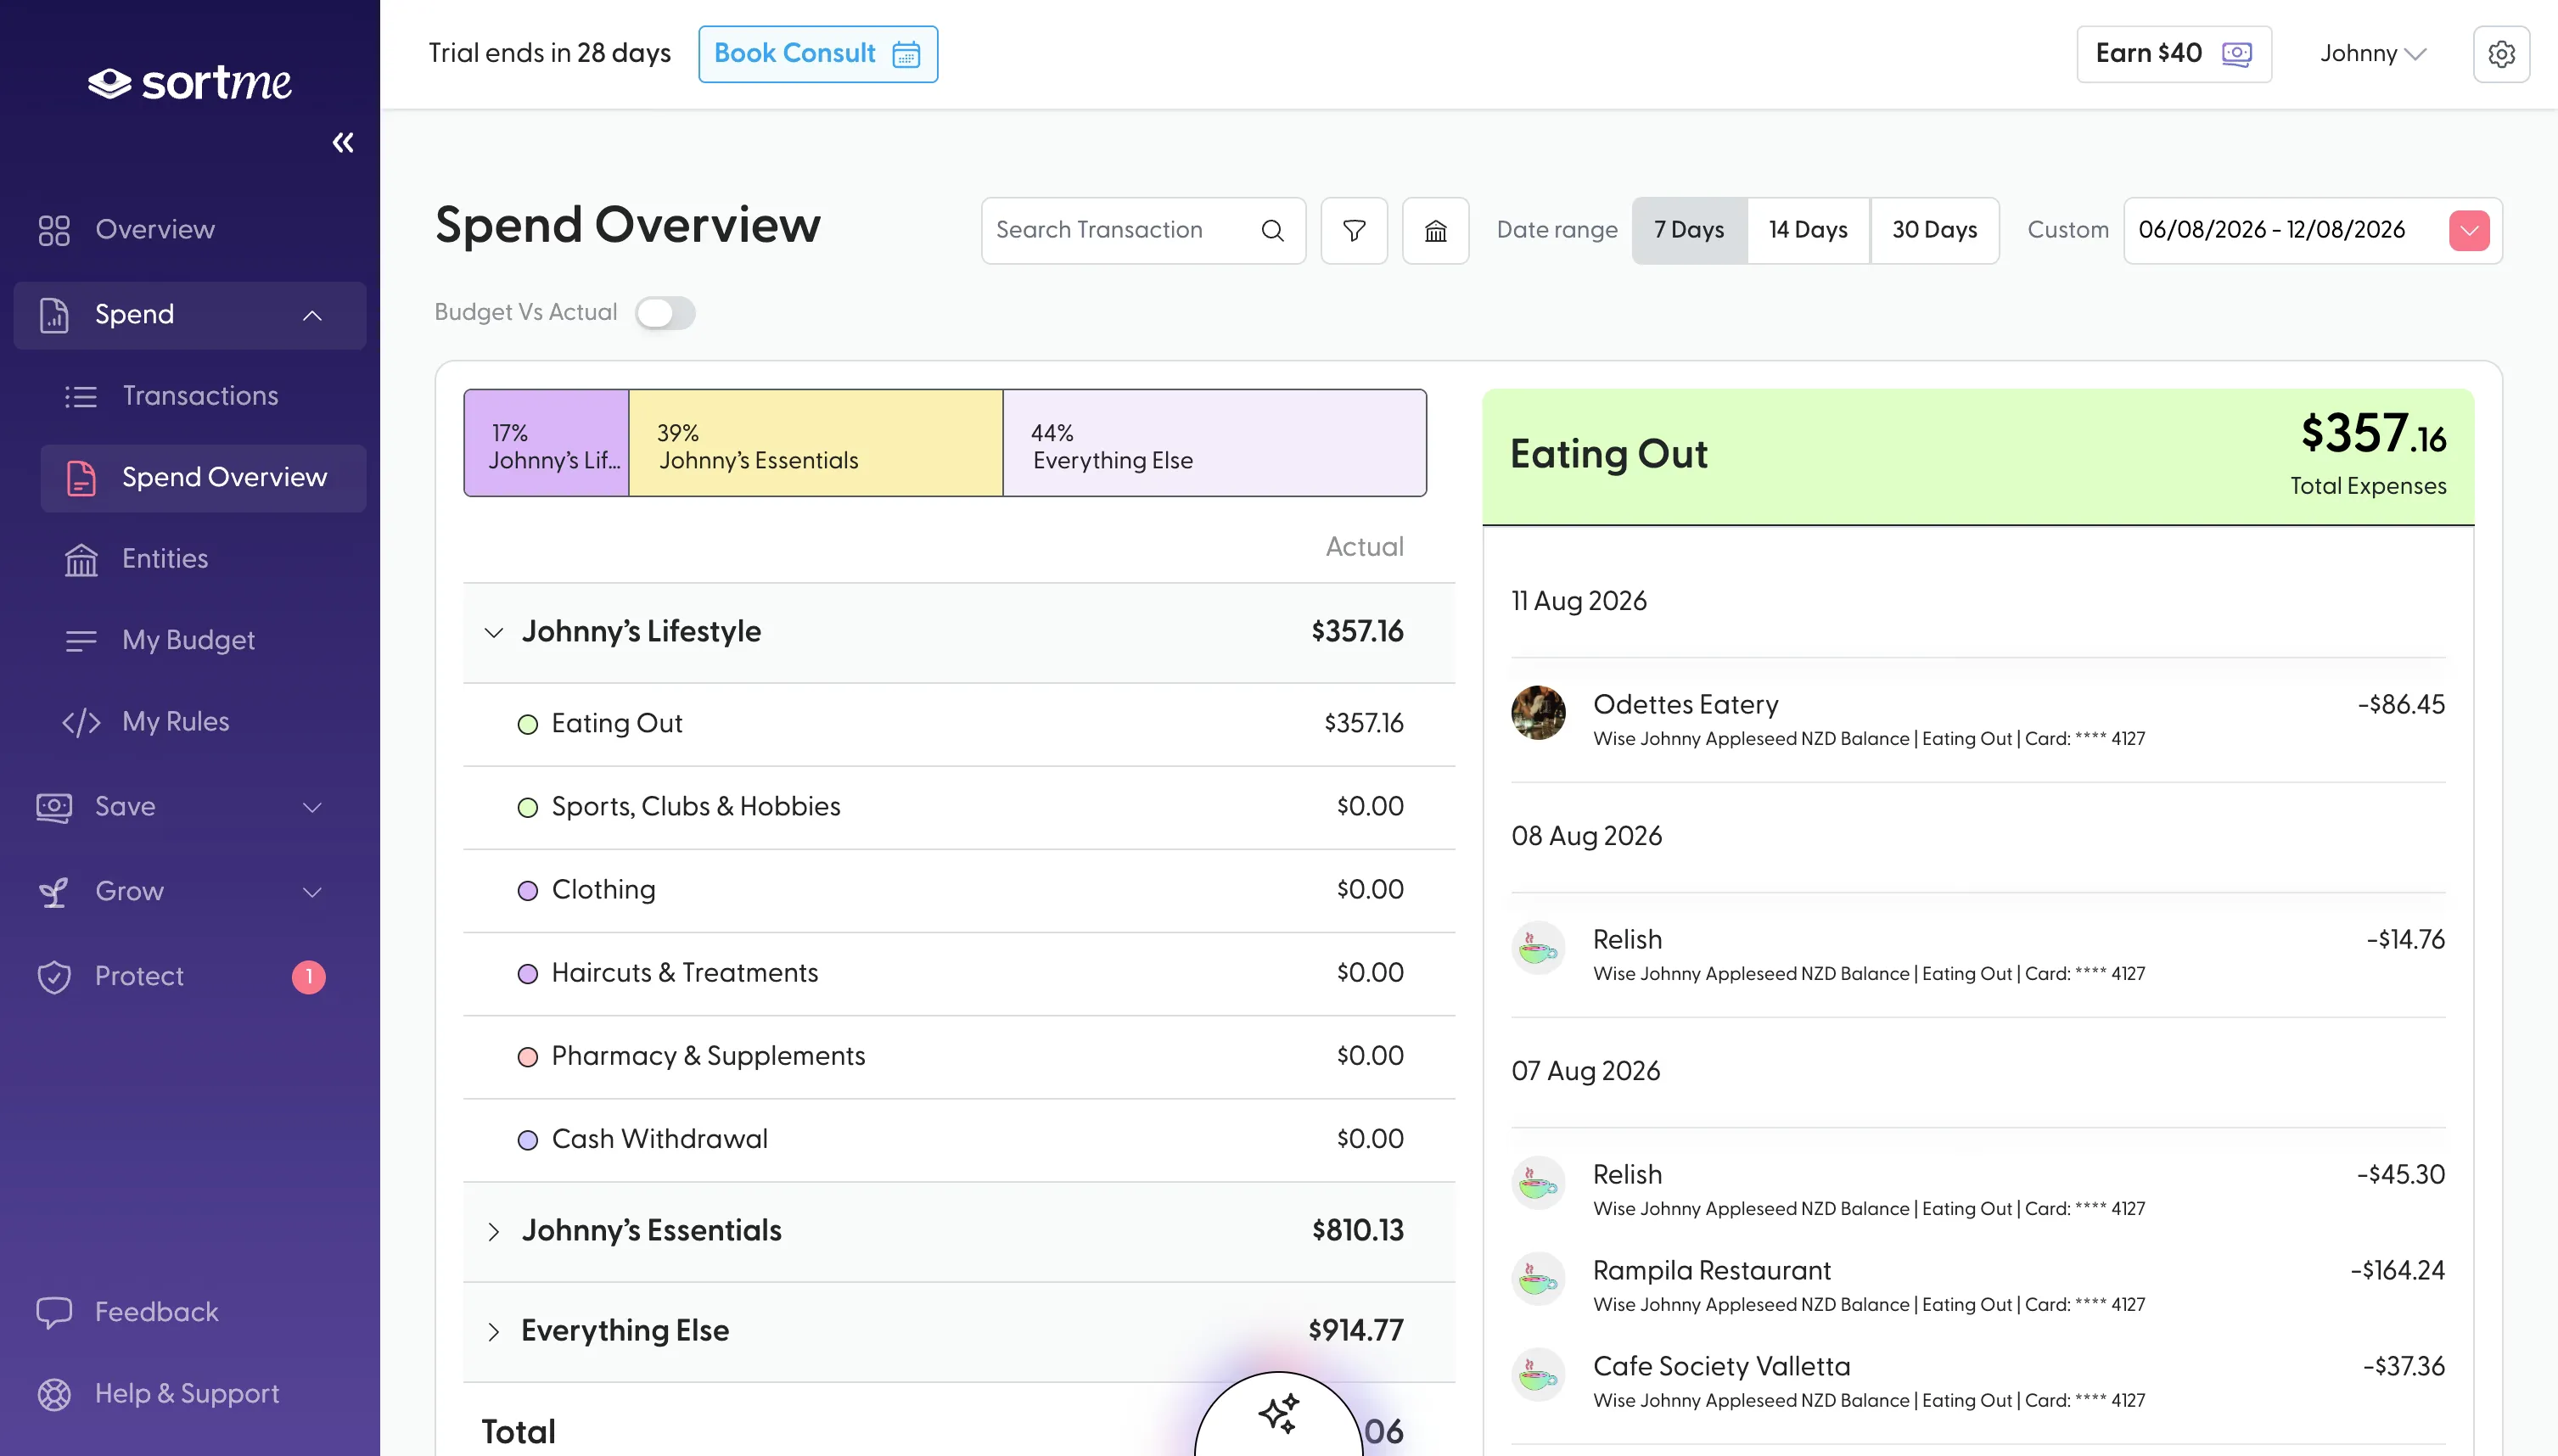Click the sortme logo
This screenshot has width=2558, height=1456.
190,82
